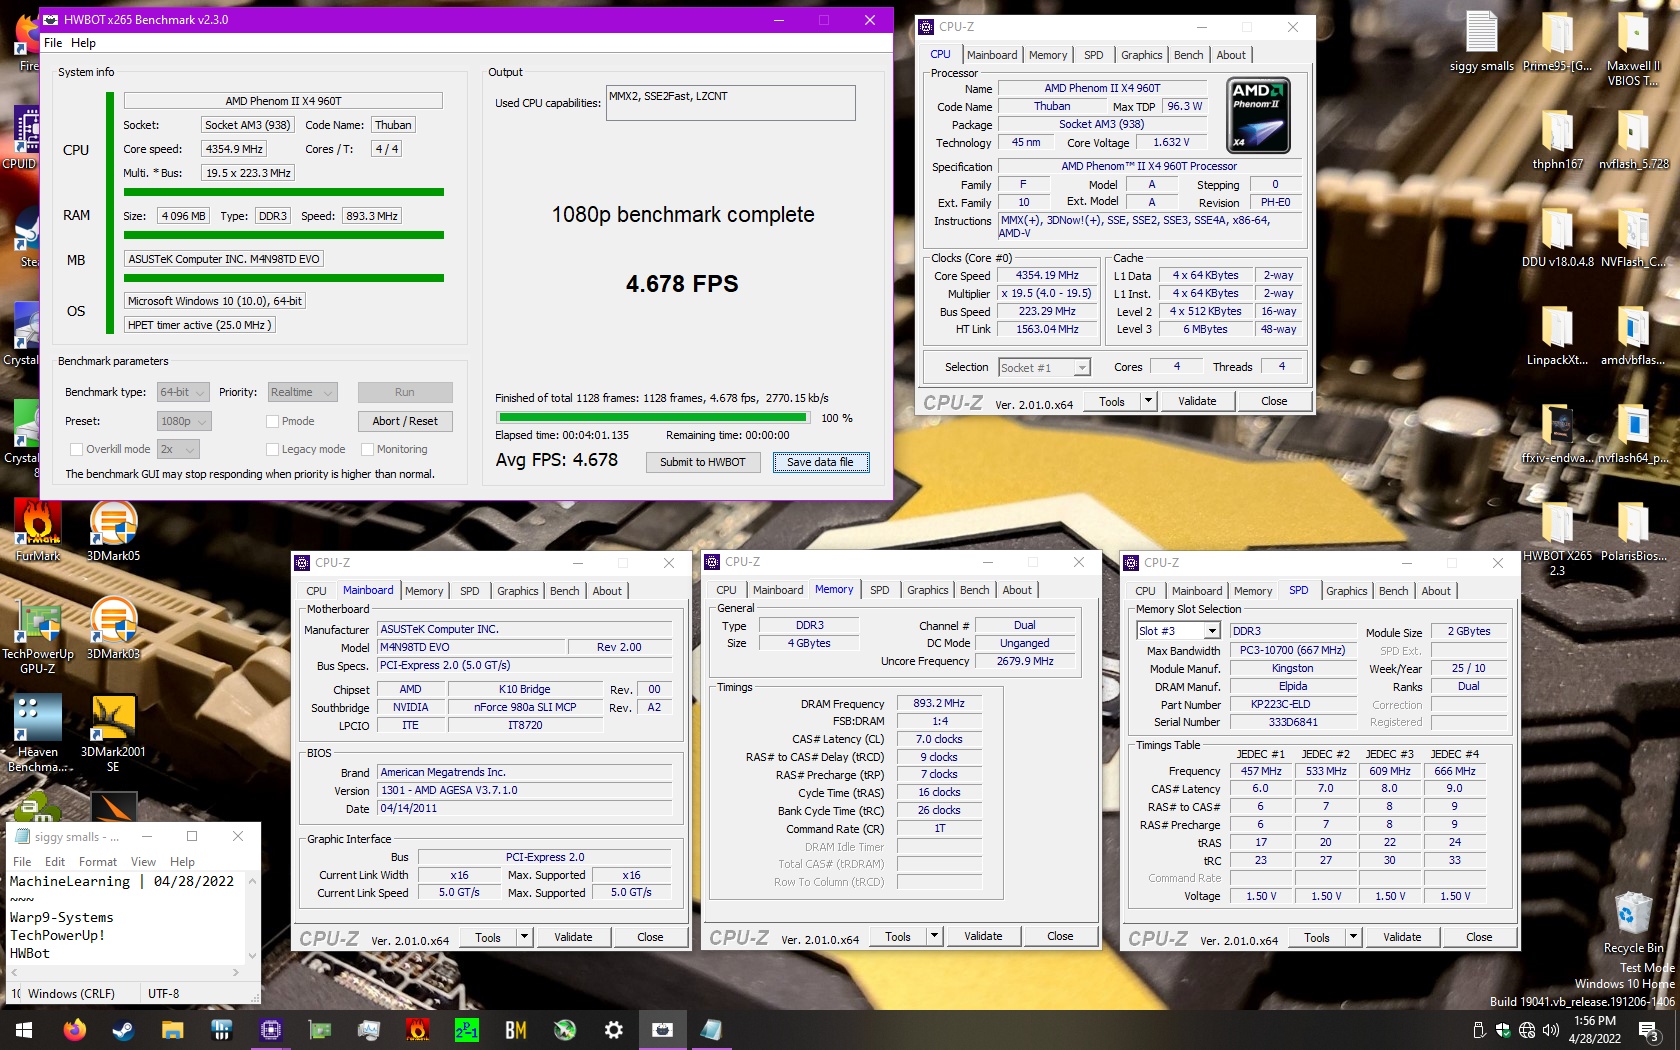The image size is (1680, 1050).
Task: Open the Socket #1 selection dropdown in CPU-Z
Action: tap(1044, 367)
